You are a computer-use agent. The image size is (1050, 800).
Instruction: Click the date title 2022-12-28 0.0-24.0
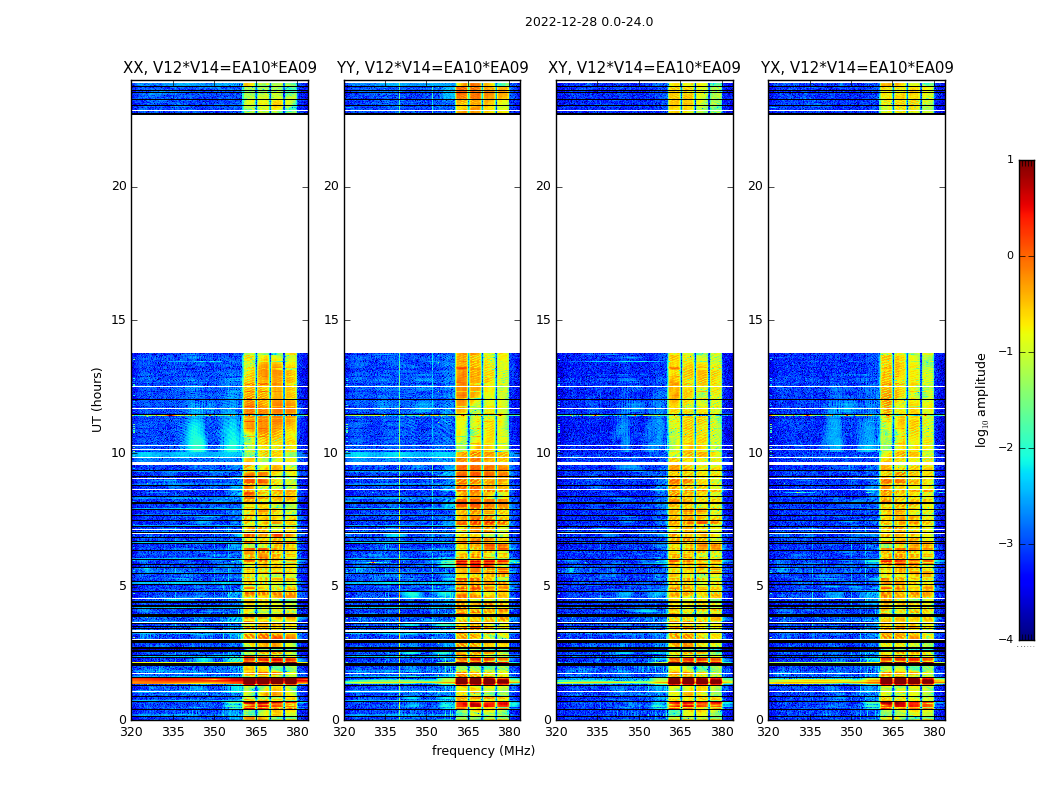pyautogui.click(x=588, y=22)
